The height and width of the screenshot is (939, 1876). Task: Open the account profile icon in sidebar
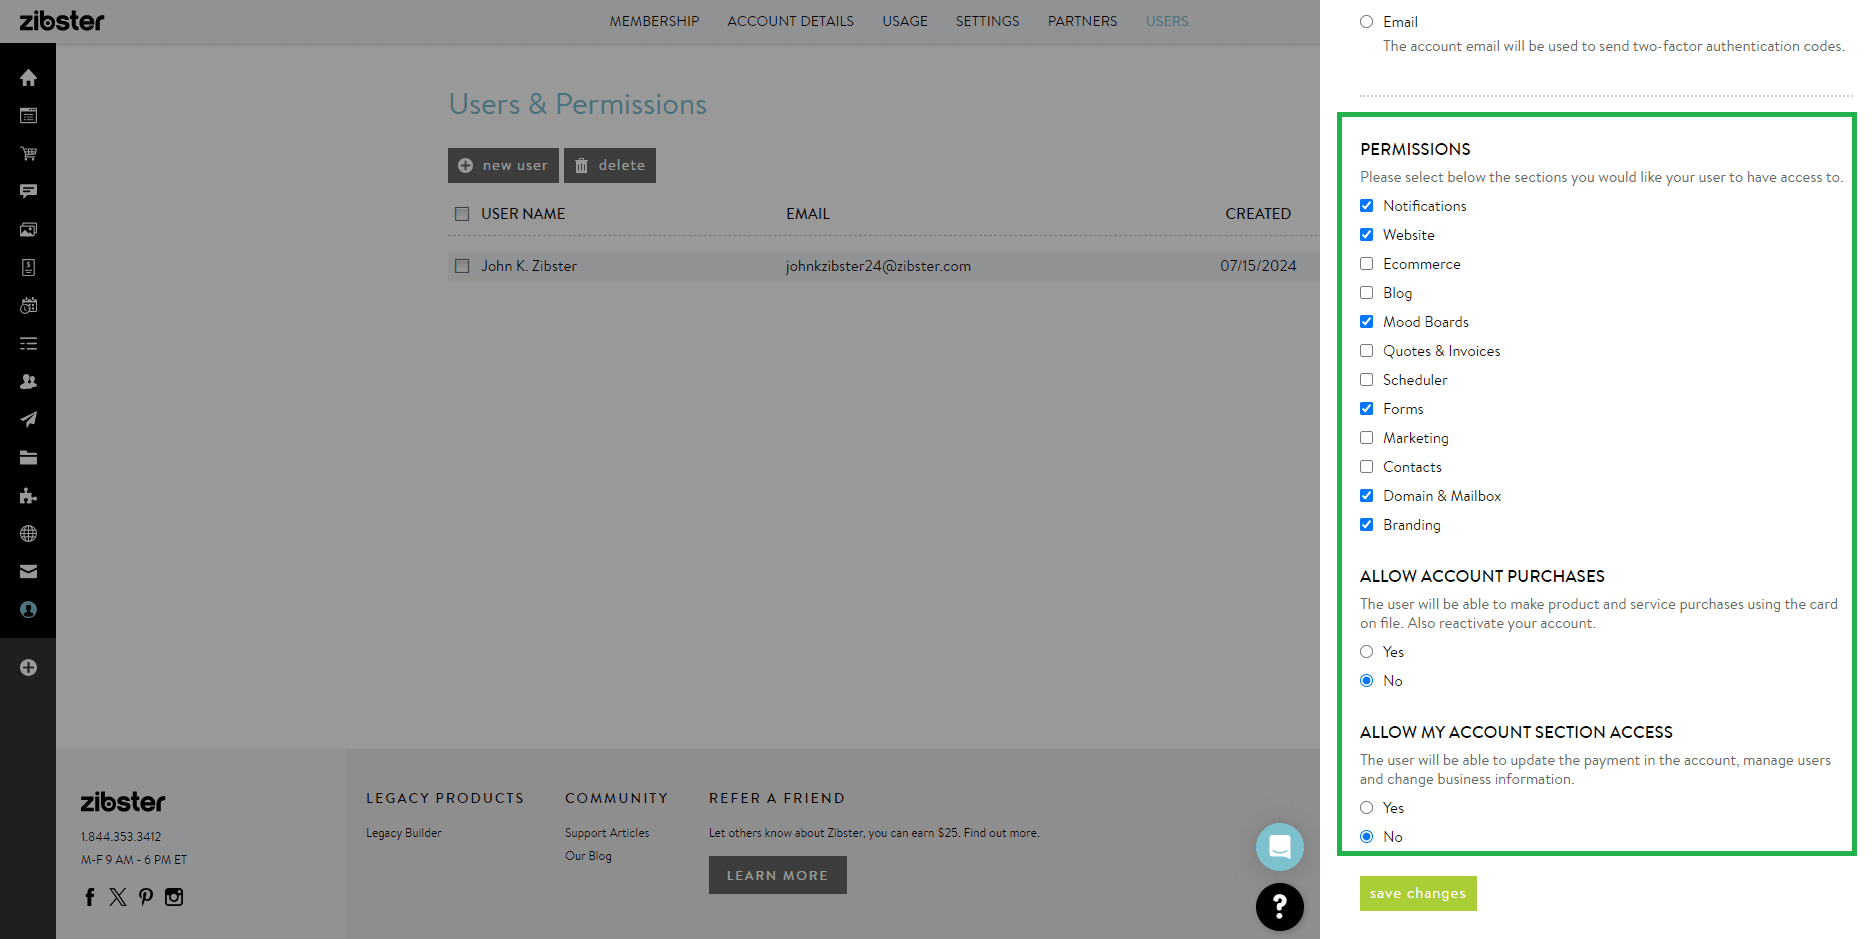[28, 610]
